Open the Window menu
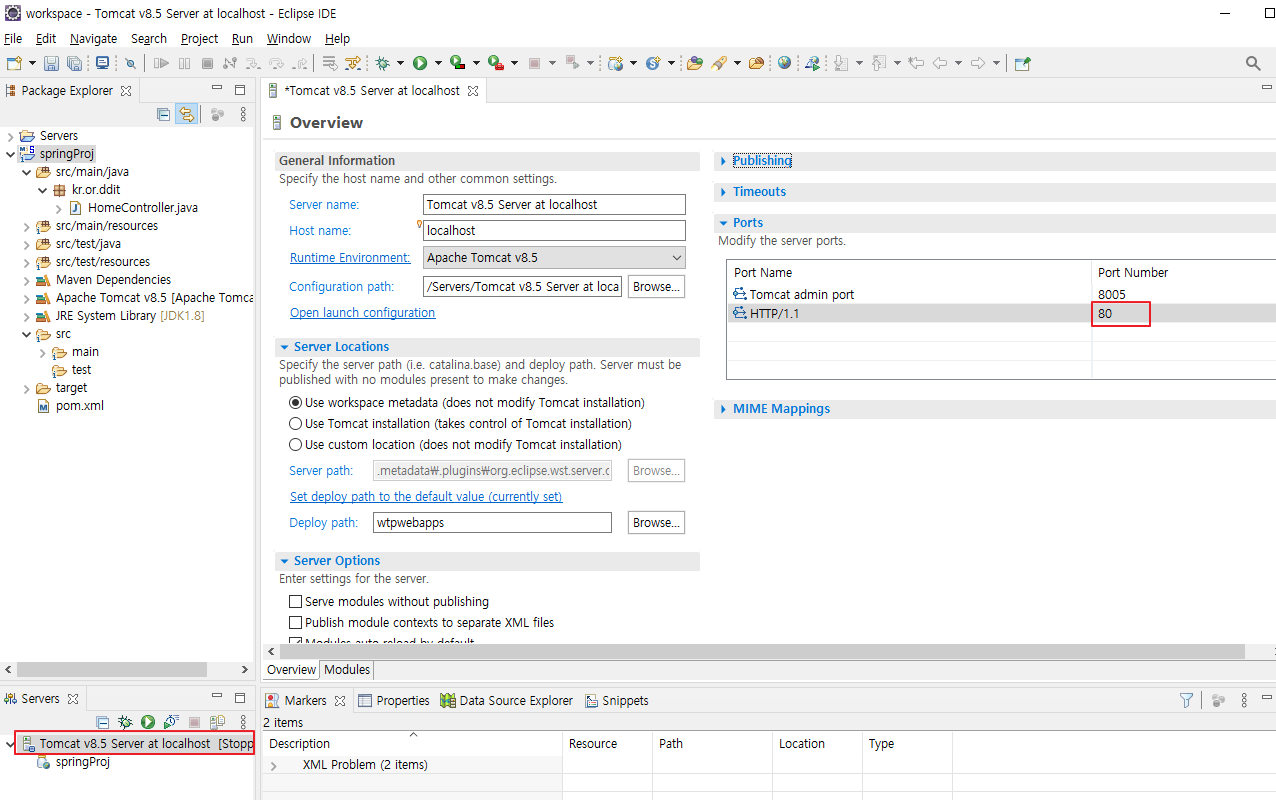Screen dimensions: 1276x800 [289, 38]
